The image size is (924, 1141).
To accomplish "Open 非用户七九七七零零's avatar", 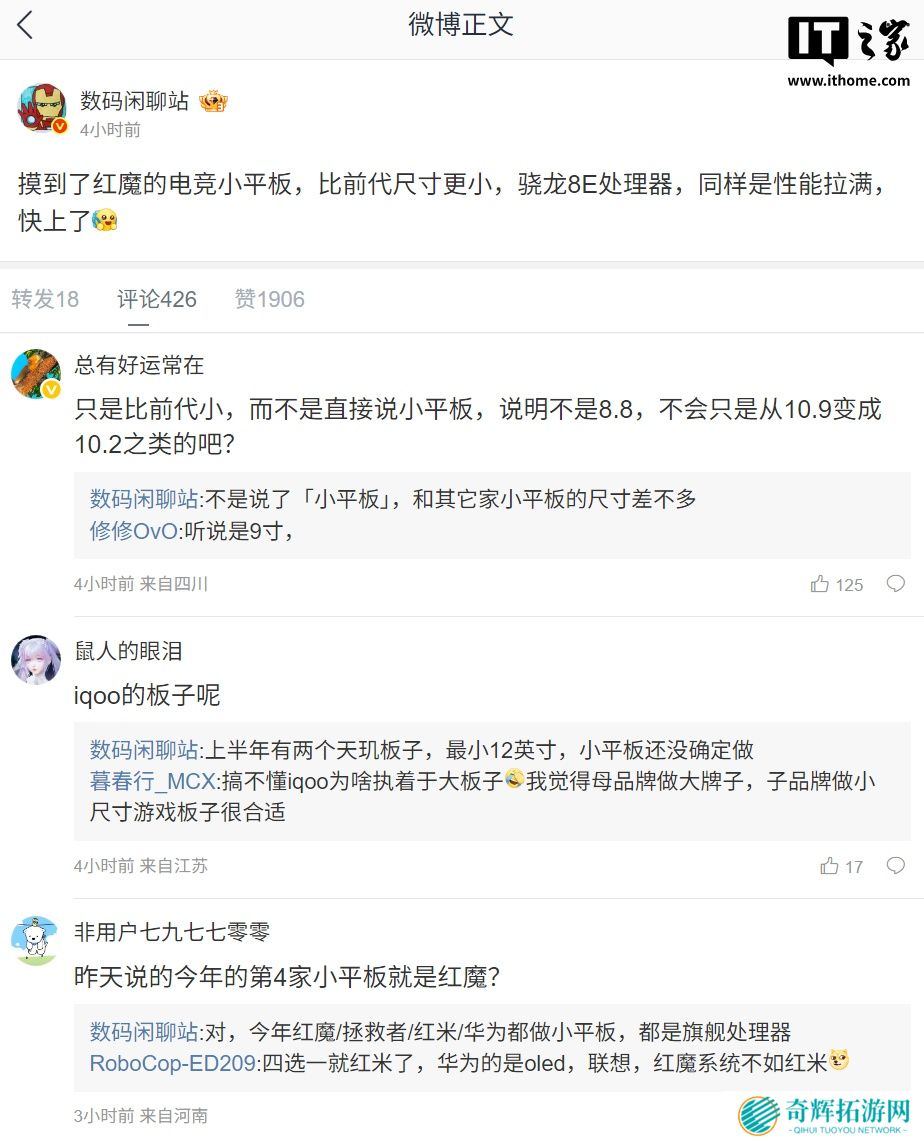I will (x=36, y=941).
